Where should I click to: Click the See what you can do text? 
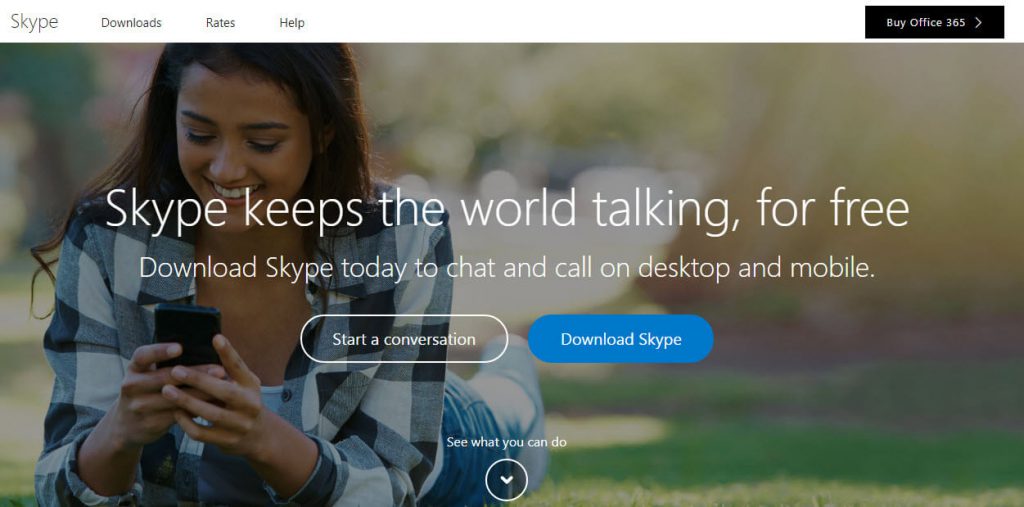[506, 442]
